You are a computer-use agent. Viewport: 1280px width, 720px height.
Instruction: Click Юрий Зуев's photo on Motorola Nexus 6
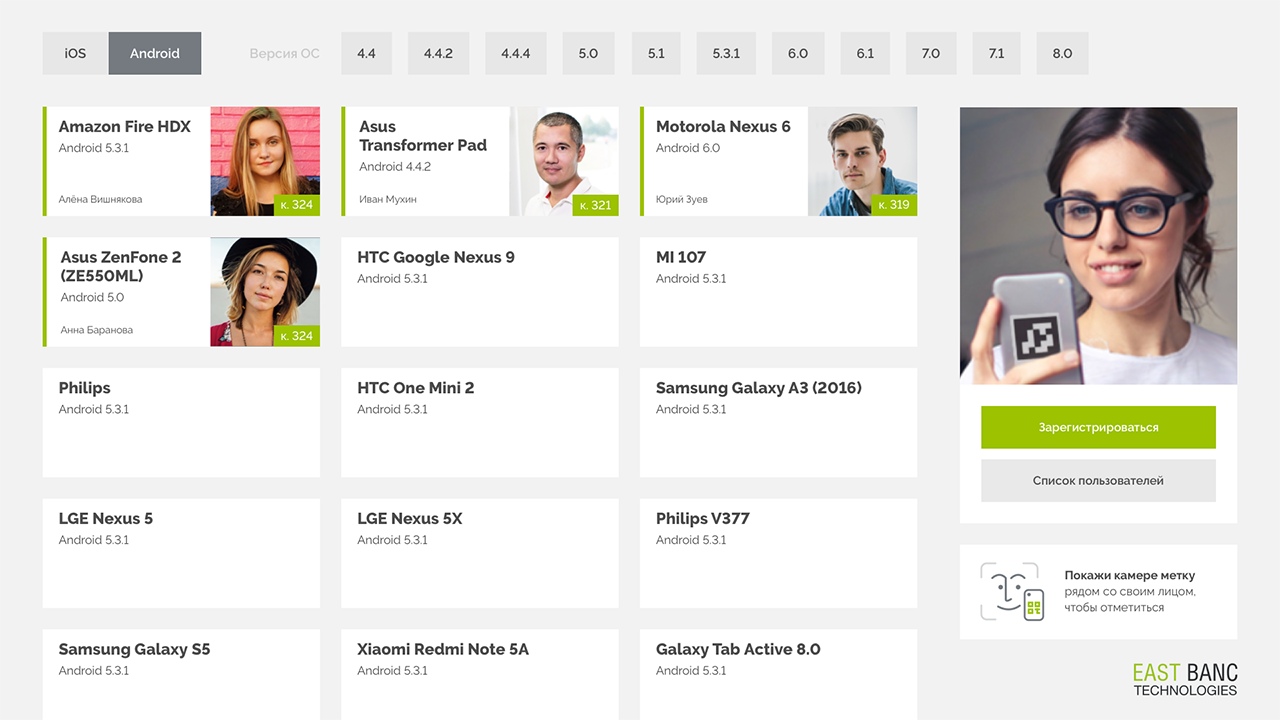click(862, 161)
